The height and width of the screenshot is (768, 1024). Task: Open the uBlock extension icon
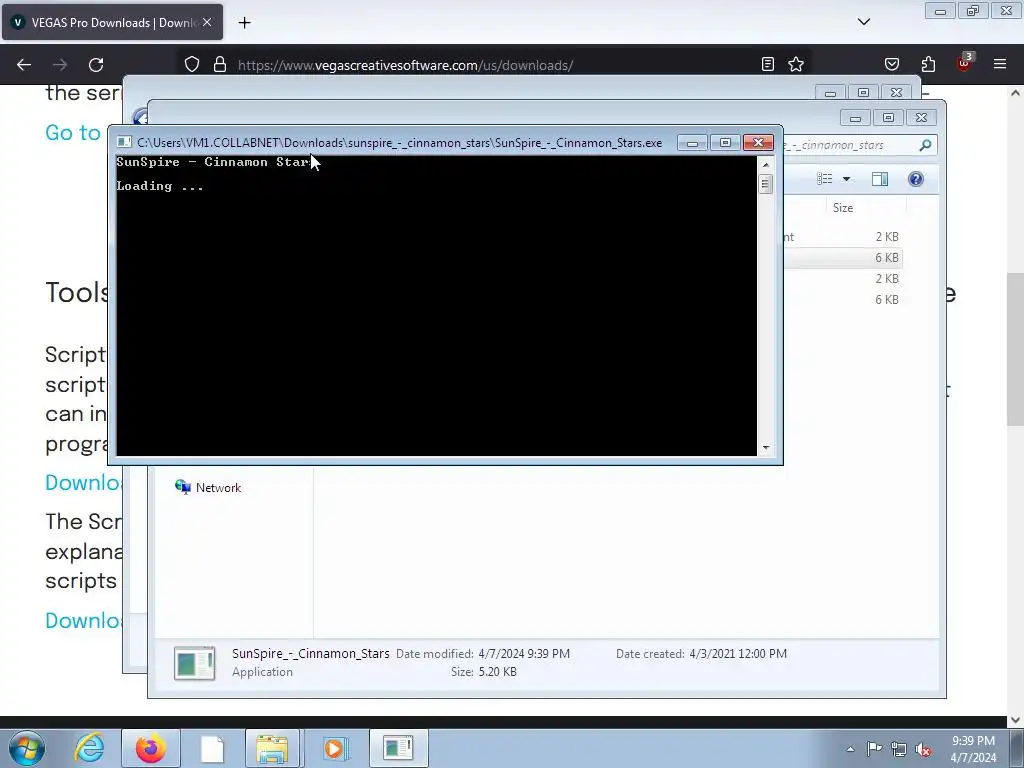965,63
